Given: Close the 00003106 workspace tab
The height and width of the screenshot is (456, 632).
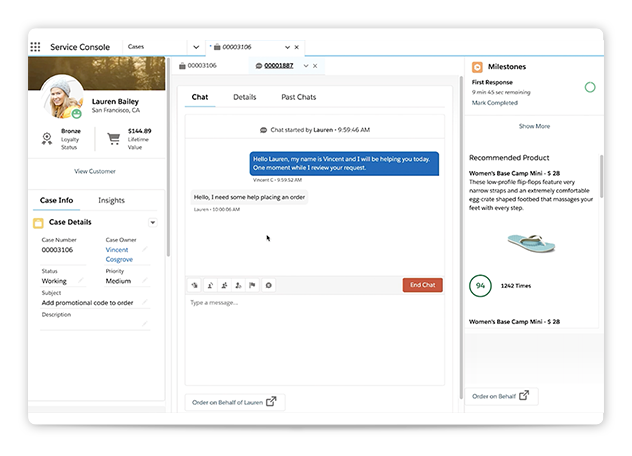Looking at the screenshot, I should click(299, 47).
